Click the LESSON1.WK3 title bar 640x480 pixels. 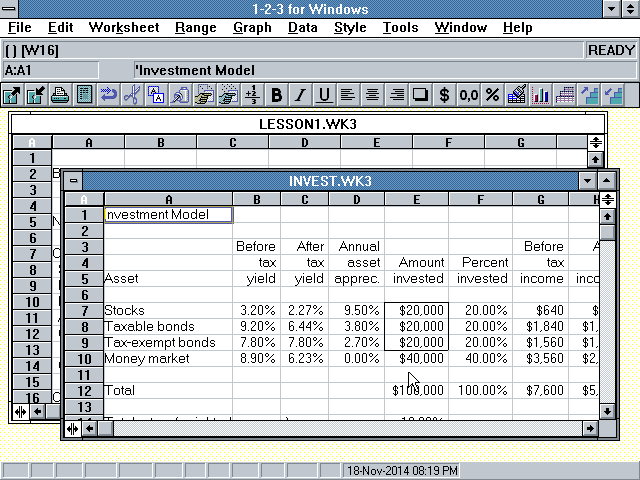308,124
